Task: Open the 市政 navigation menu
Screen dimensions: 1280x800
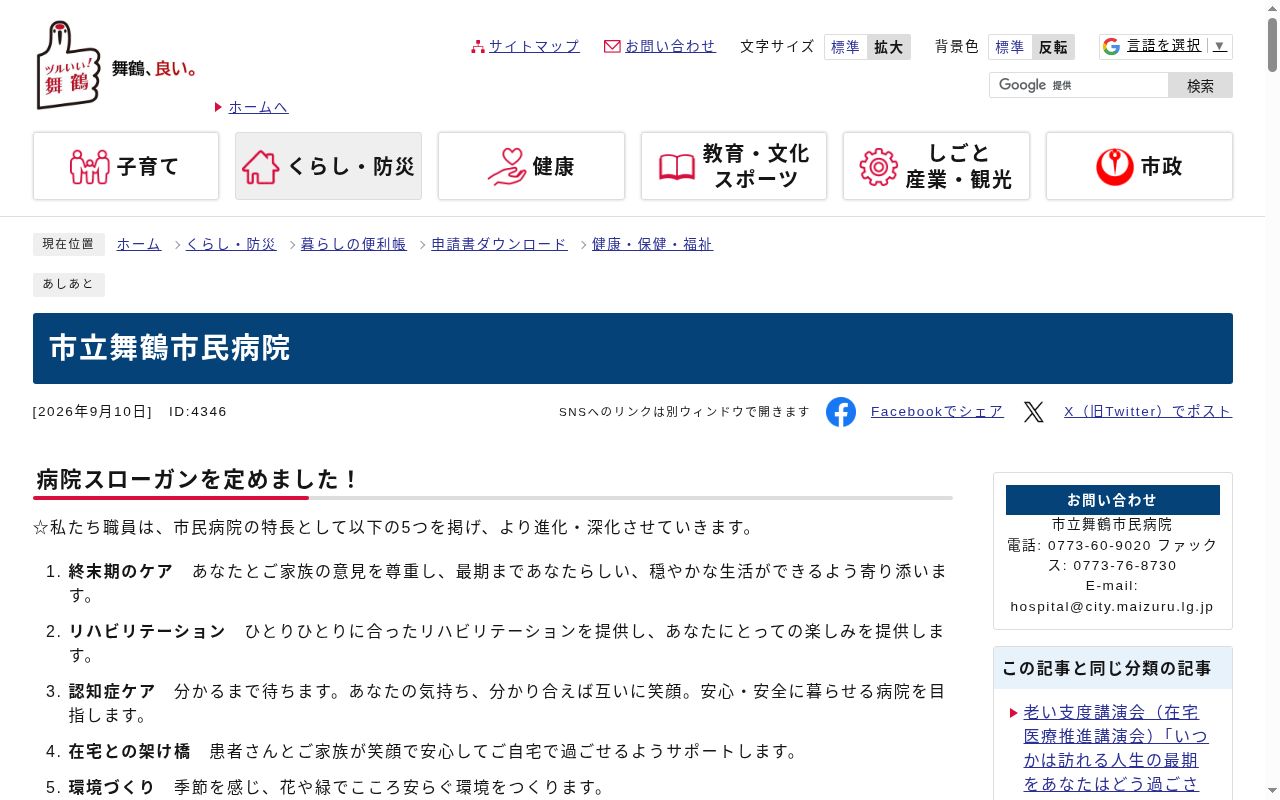Action: point(1139,166)
